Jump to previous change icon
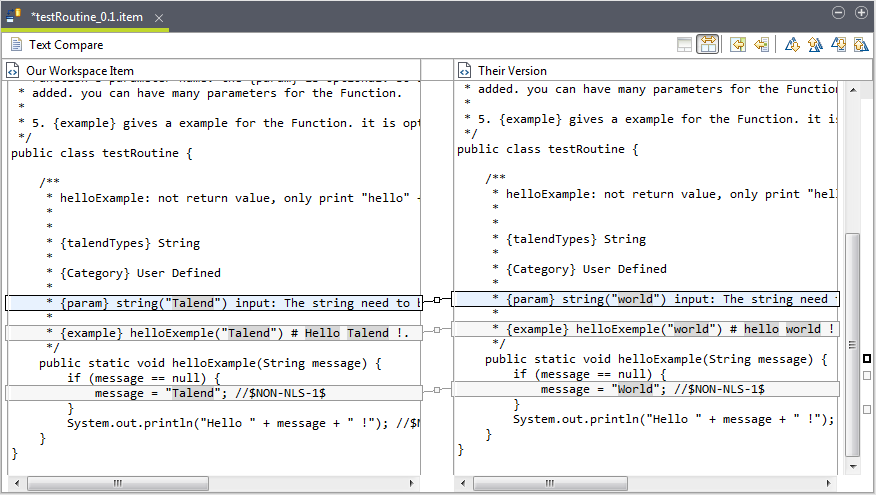The width and height of the screenshot is (876, 495). click(860, 45)
